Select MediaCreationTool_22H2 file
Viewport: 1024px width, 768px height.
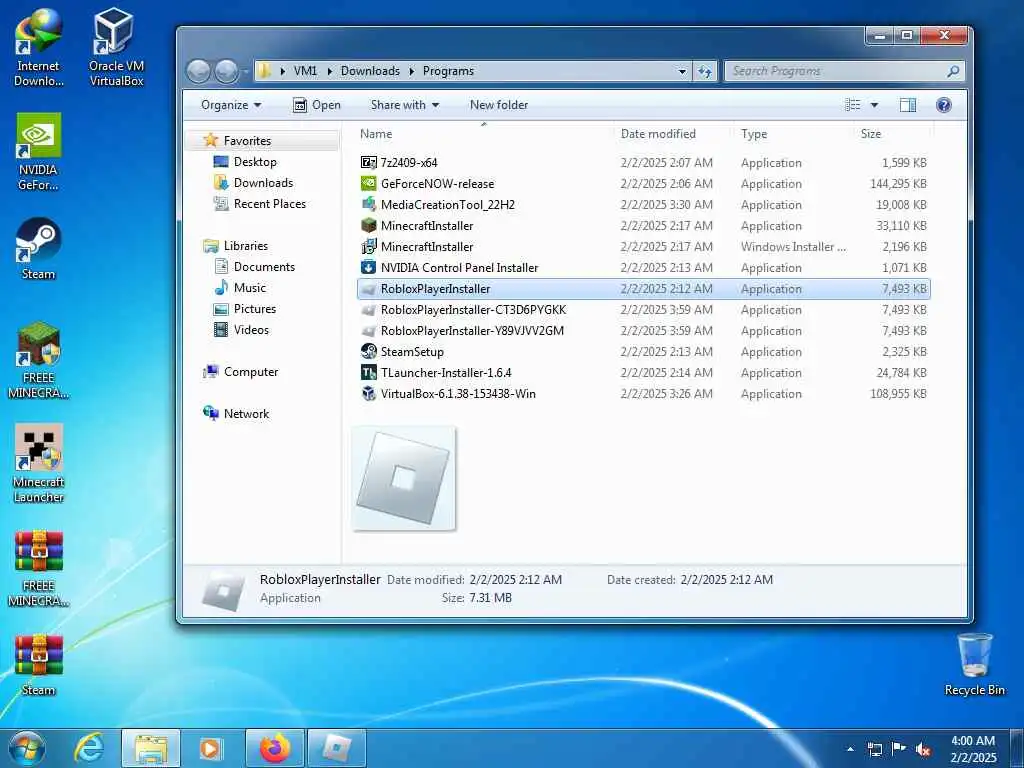(x=643, y=204)
